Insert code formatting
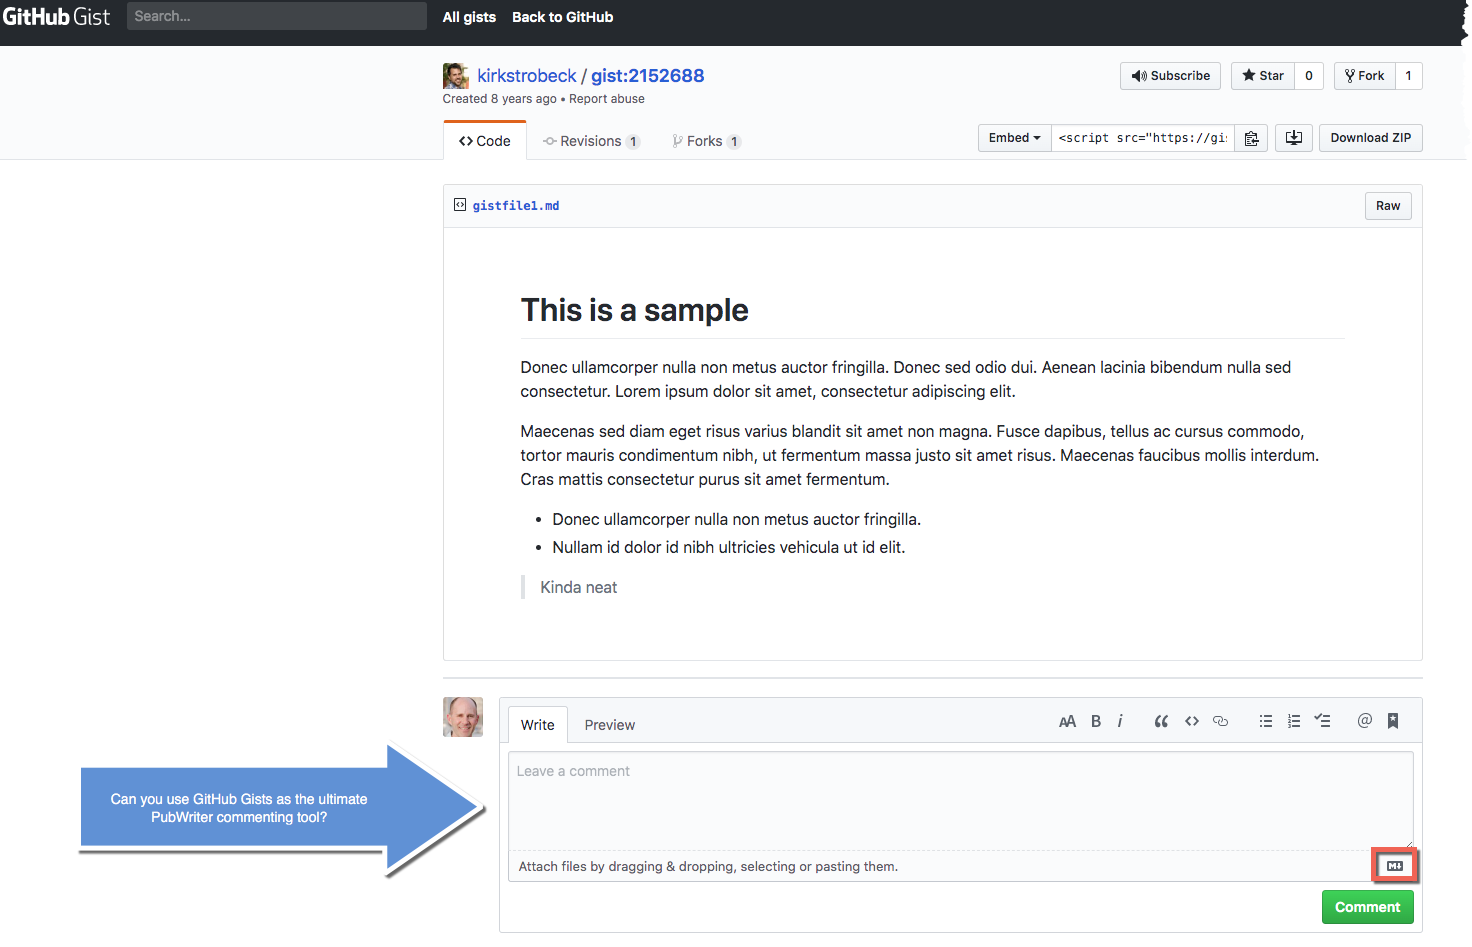 [1192, 721]
